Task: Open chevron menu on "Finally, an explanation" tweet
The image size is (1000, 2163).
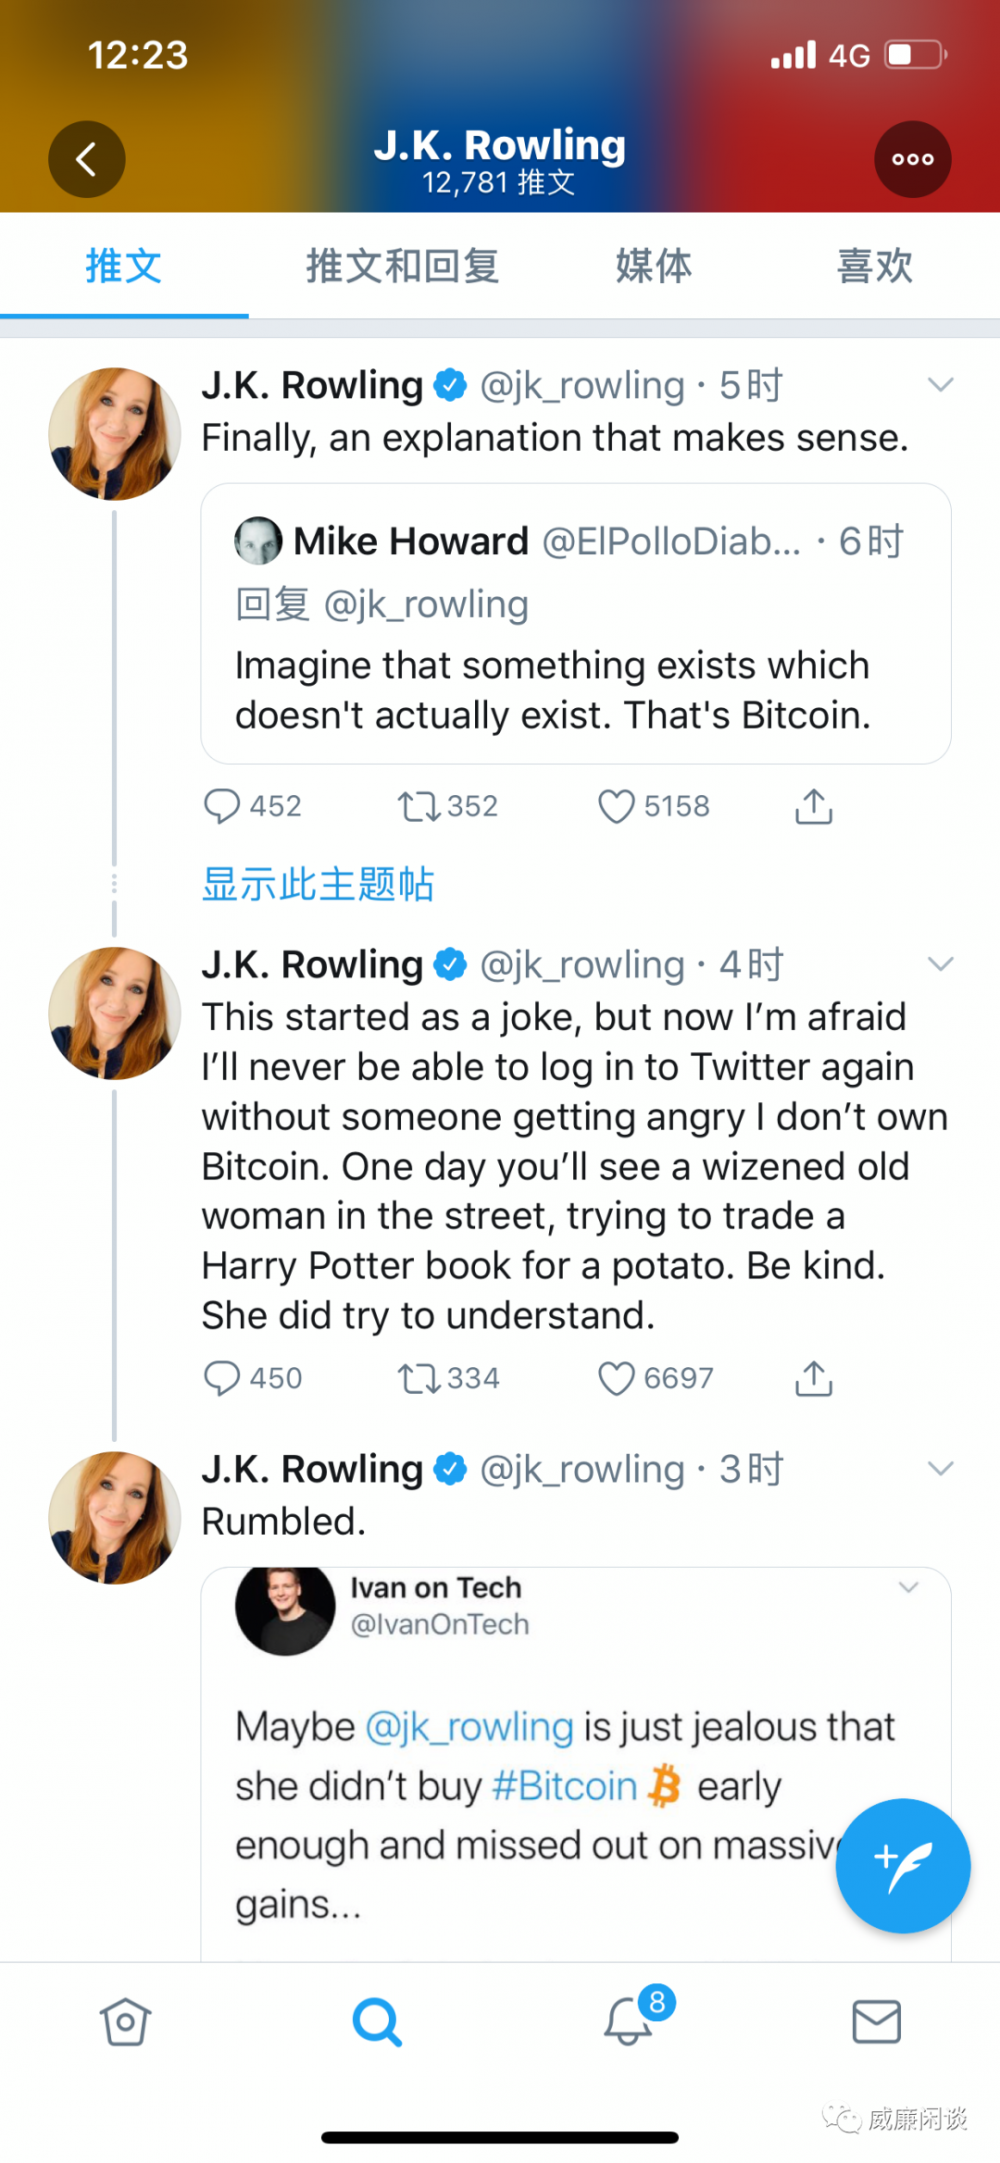Action: [940, 385]
